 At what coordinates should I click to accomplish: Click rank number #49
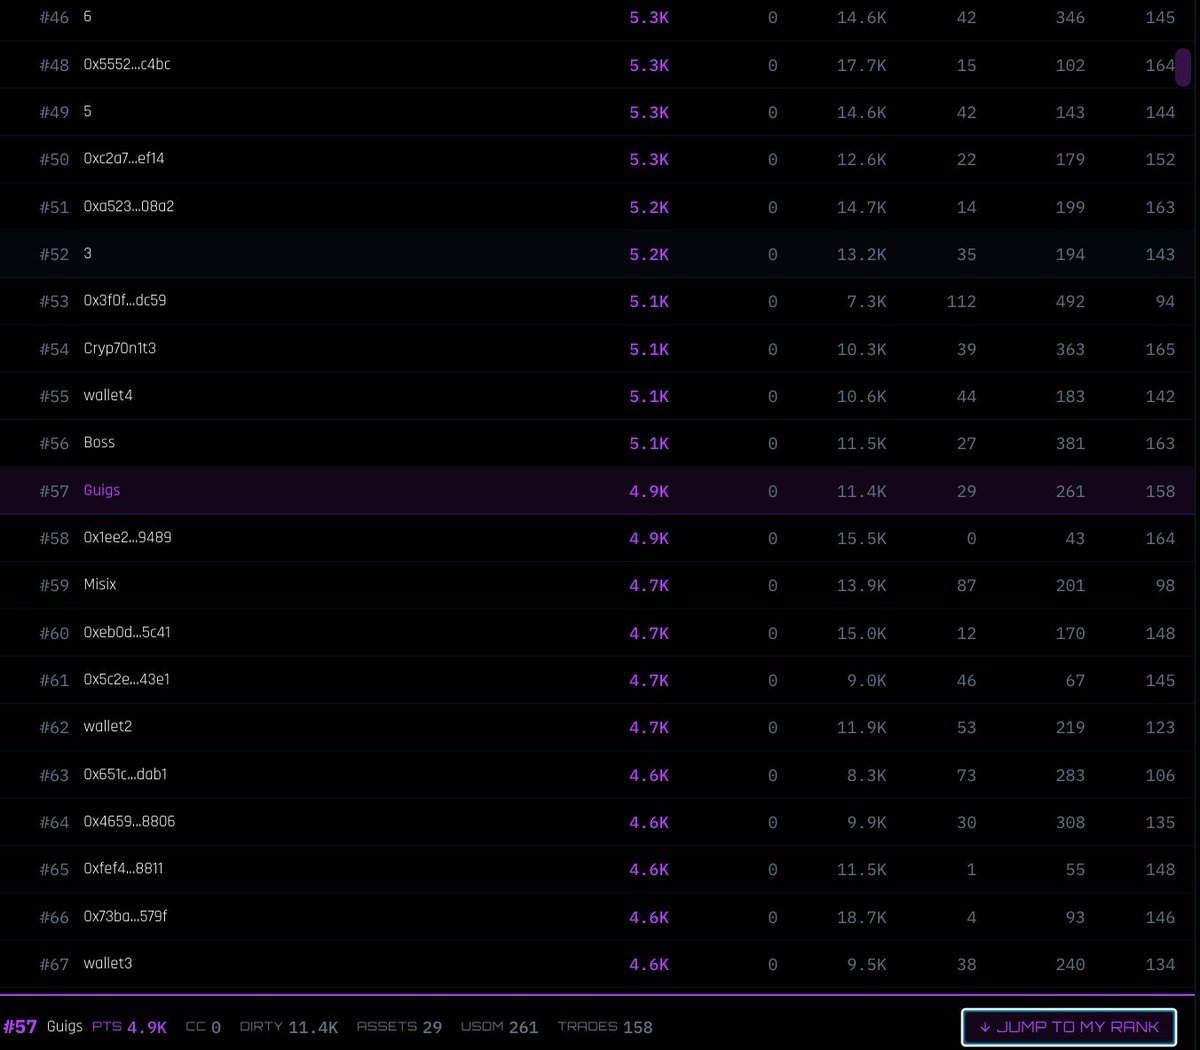pyautogui.click(x=54, y=112)
